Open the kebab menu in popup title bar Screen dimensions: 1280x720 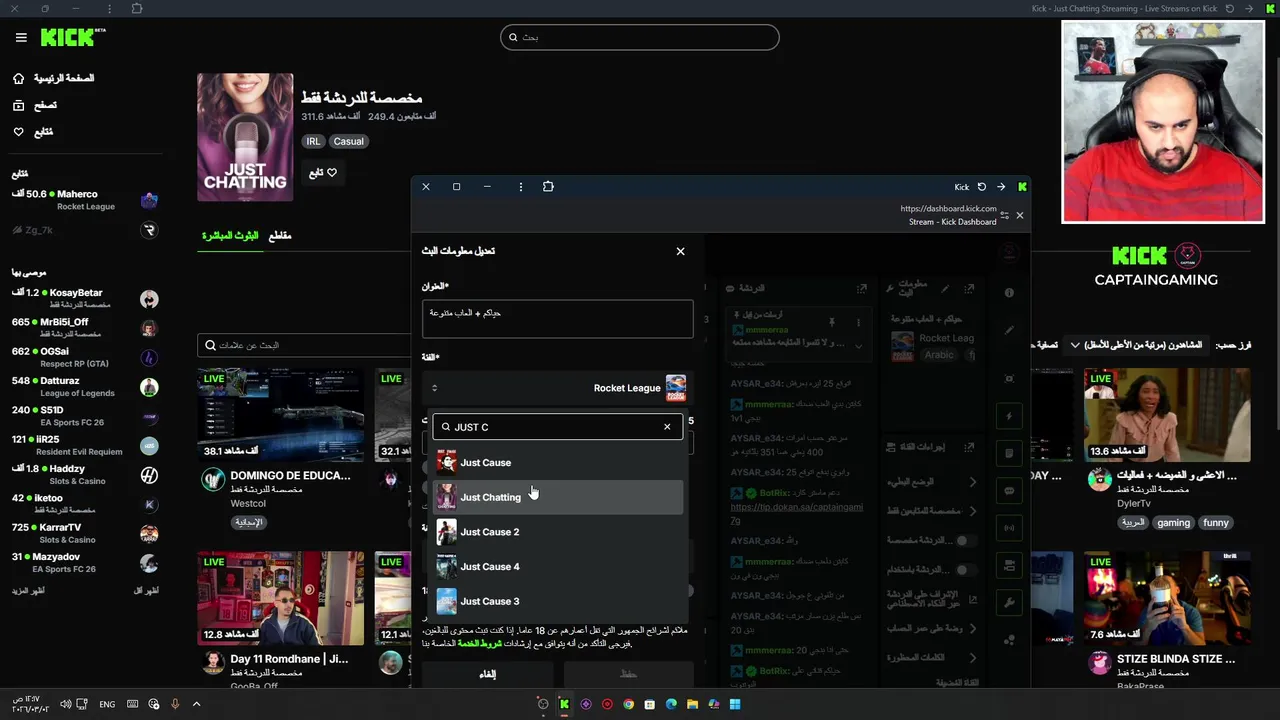tap(520, 187)
